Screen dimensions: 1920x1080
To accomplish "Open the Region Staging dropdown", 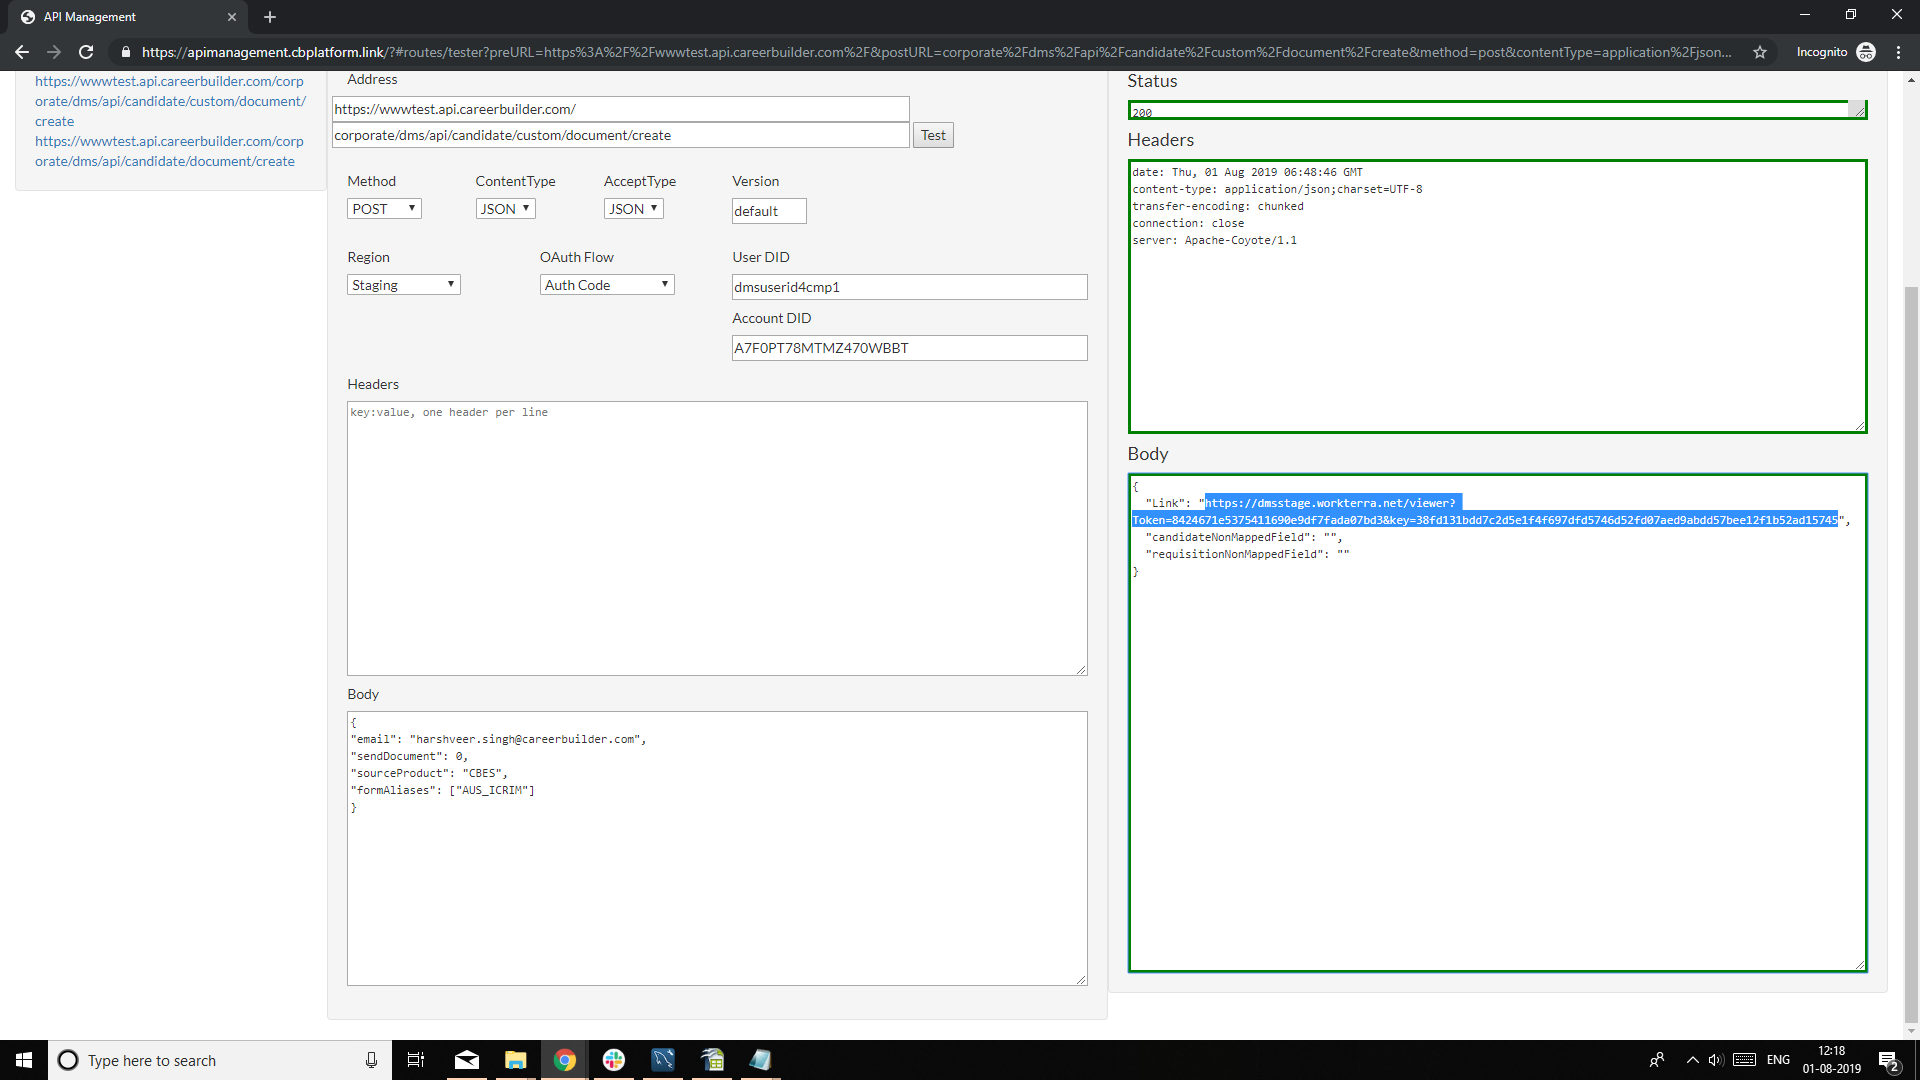I will [404, 285].
